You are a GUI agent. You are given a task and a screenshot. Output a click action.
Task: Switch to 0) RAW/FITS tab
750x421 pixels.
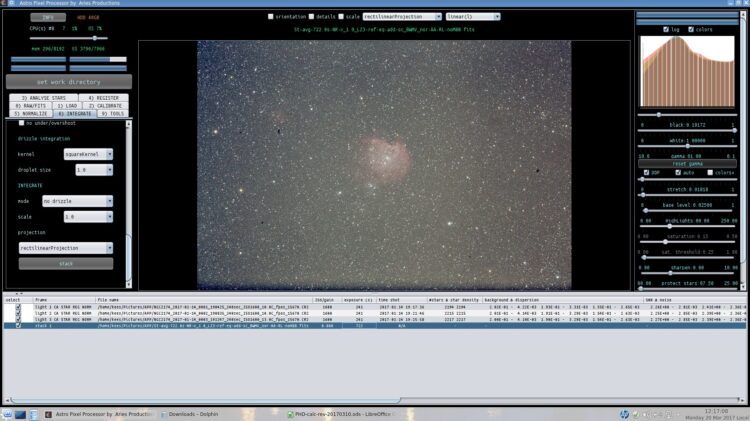30,106
